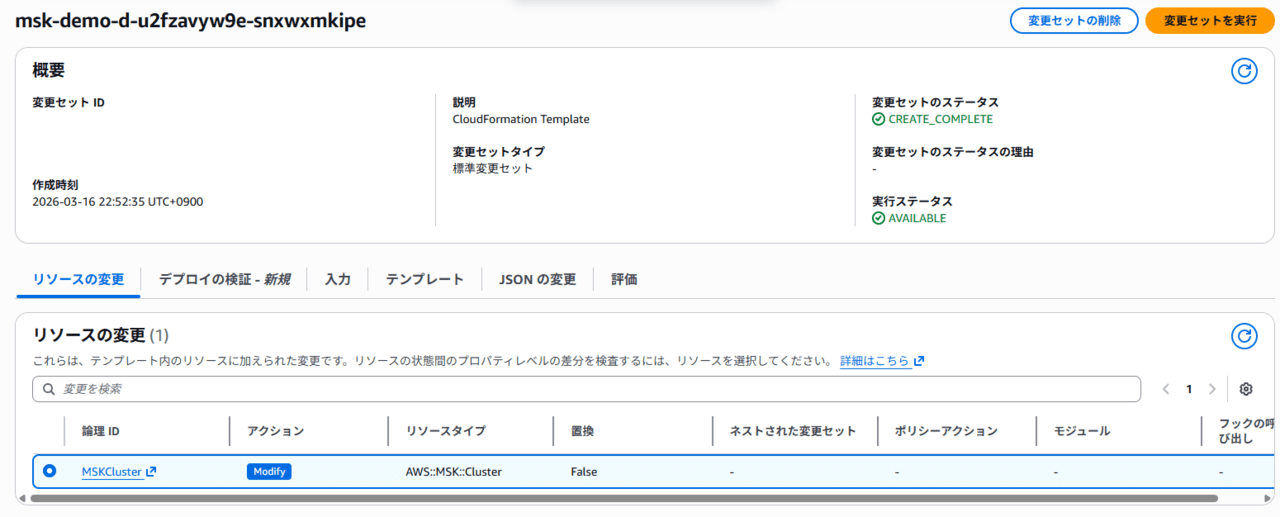Open the MSKCluster logical ID link

click(x=112, y=472)
